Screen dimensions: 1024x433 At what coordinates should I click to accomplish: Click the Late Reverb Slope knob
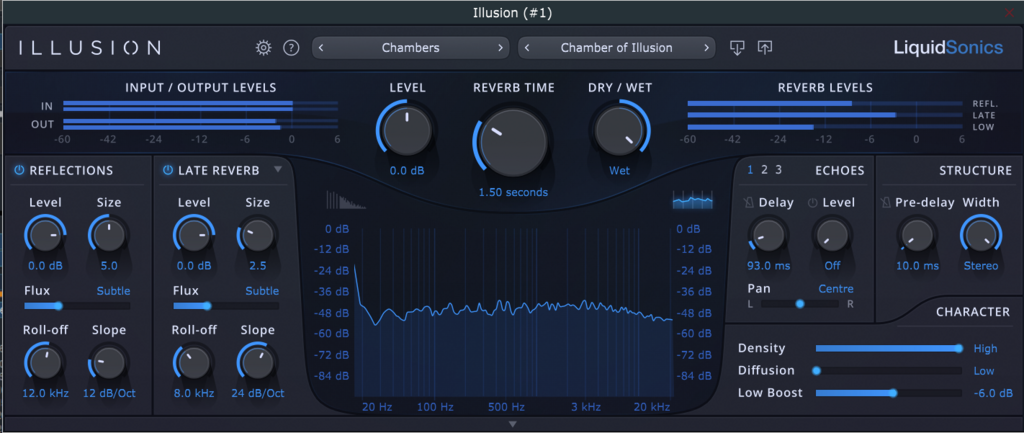pos(257,363)
